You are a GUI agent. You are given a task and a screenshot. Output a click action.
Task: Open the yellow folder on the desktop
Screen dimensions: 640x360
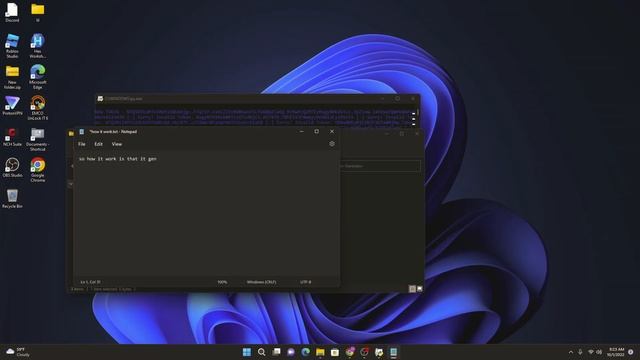pos(38,12)
